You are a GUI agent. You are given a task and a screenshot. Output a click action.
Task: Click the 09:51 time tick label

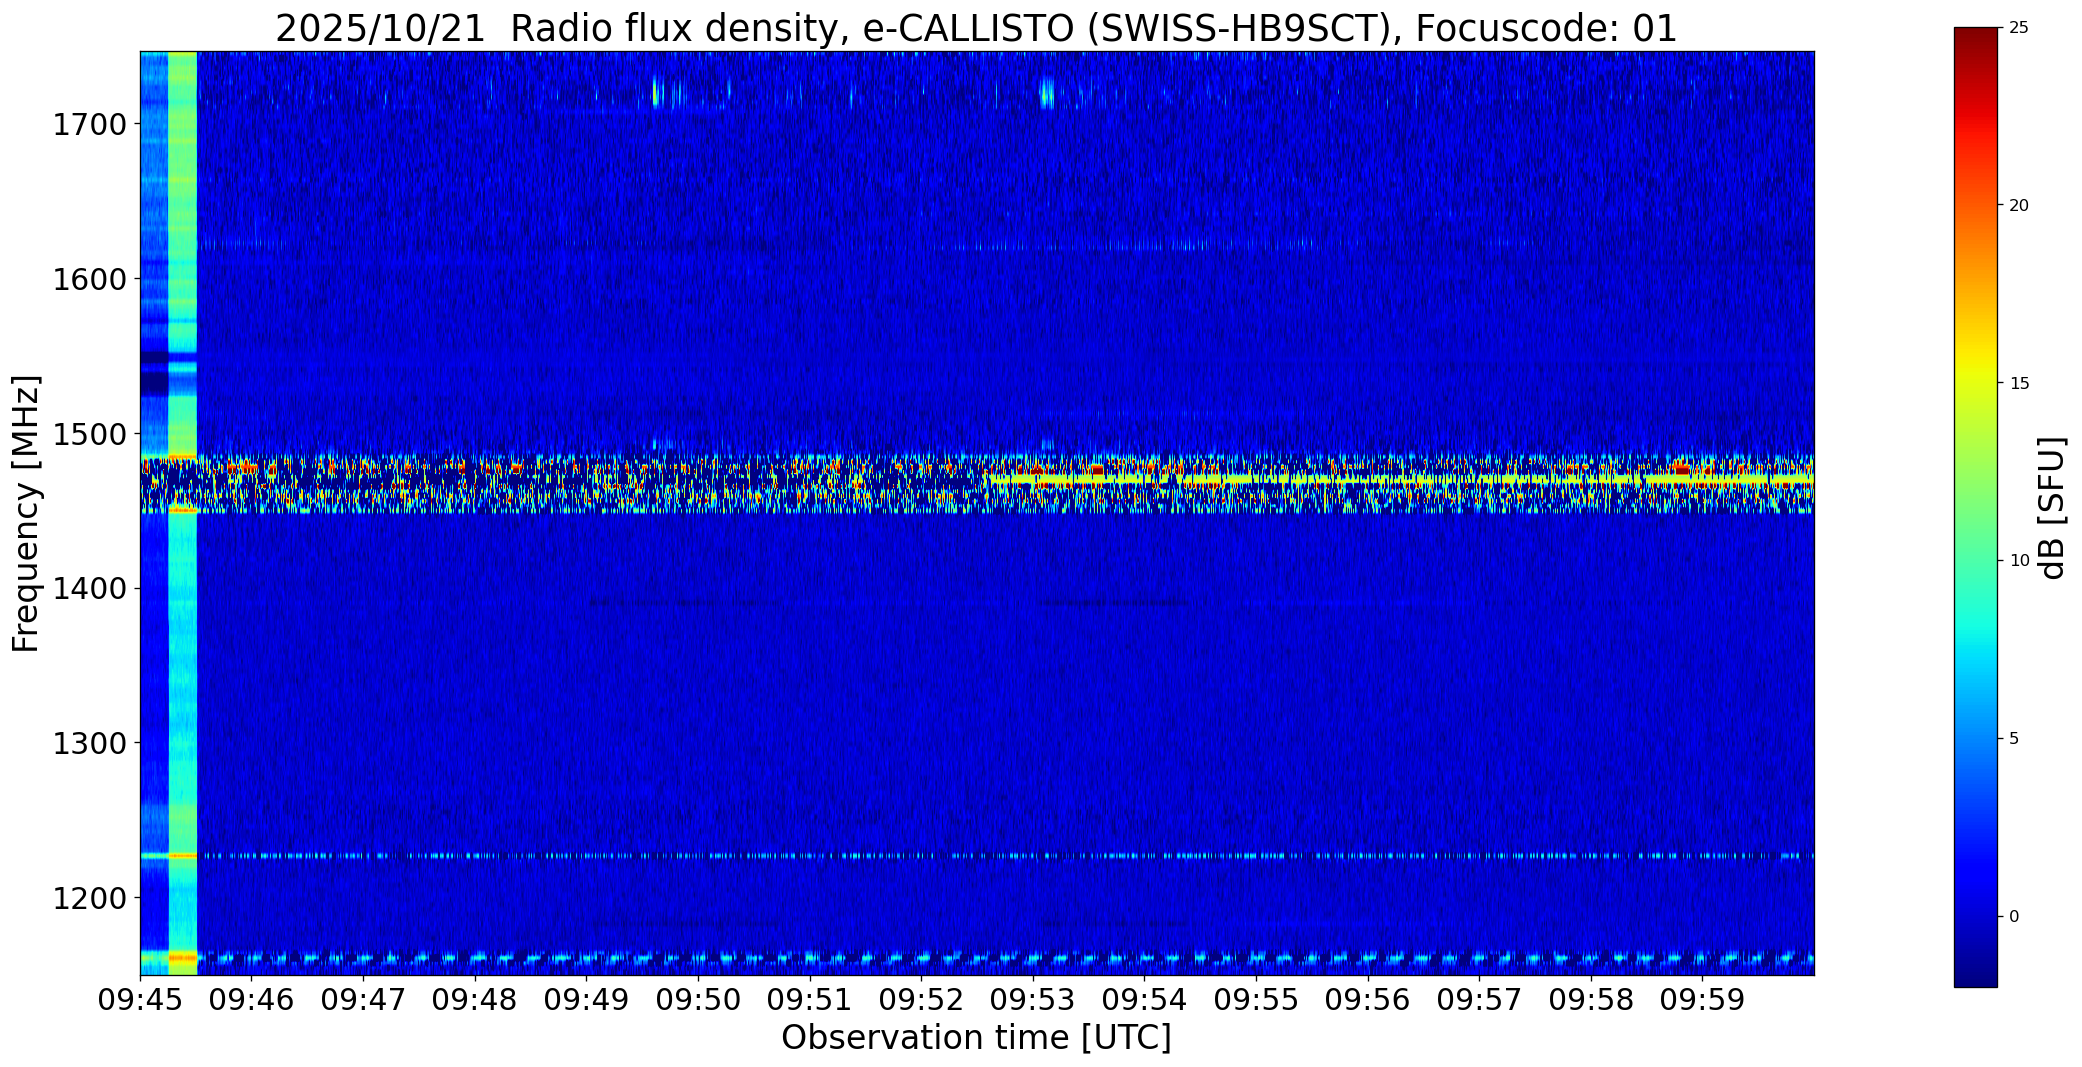[810, 999]
